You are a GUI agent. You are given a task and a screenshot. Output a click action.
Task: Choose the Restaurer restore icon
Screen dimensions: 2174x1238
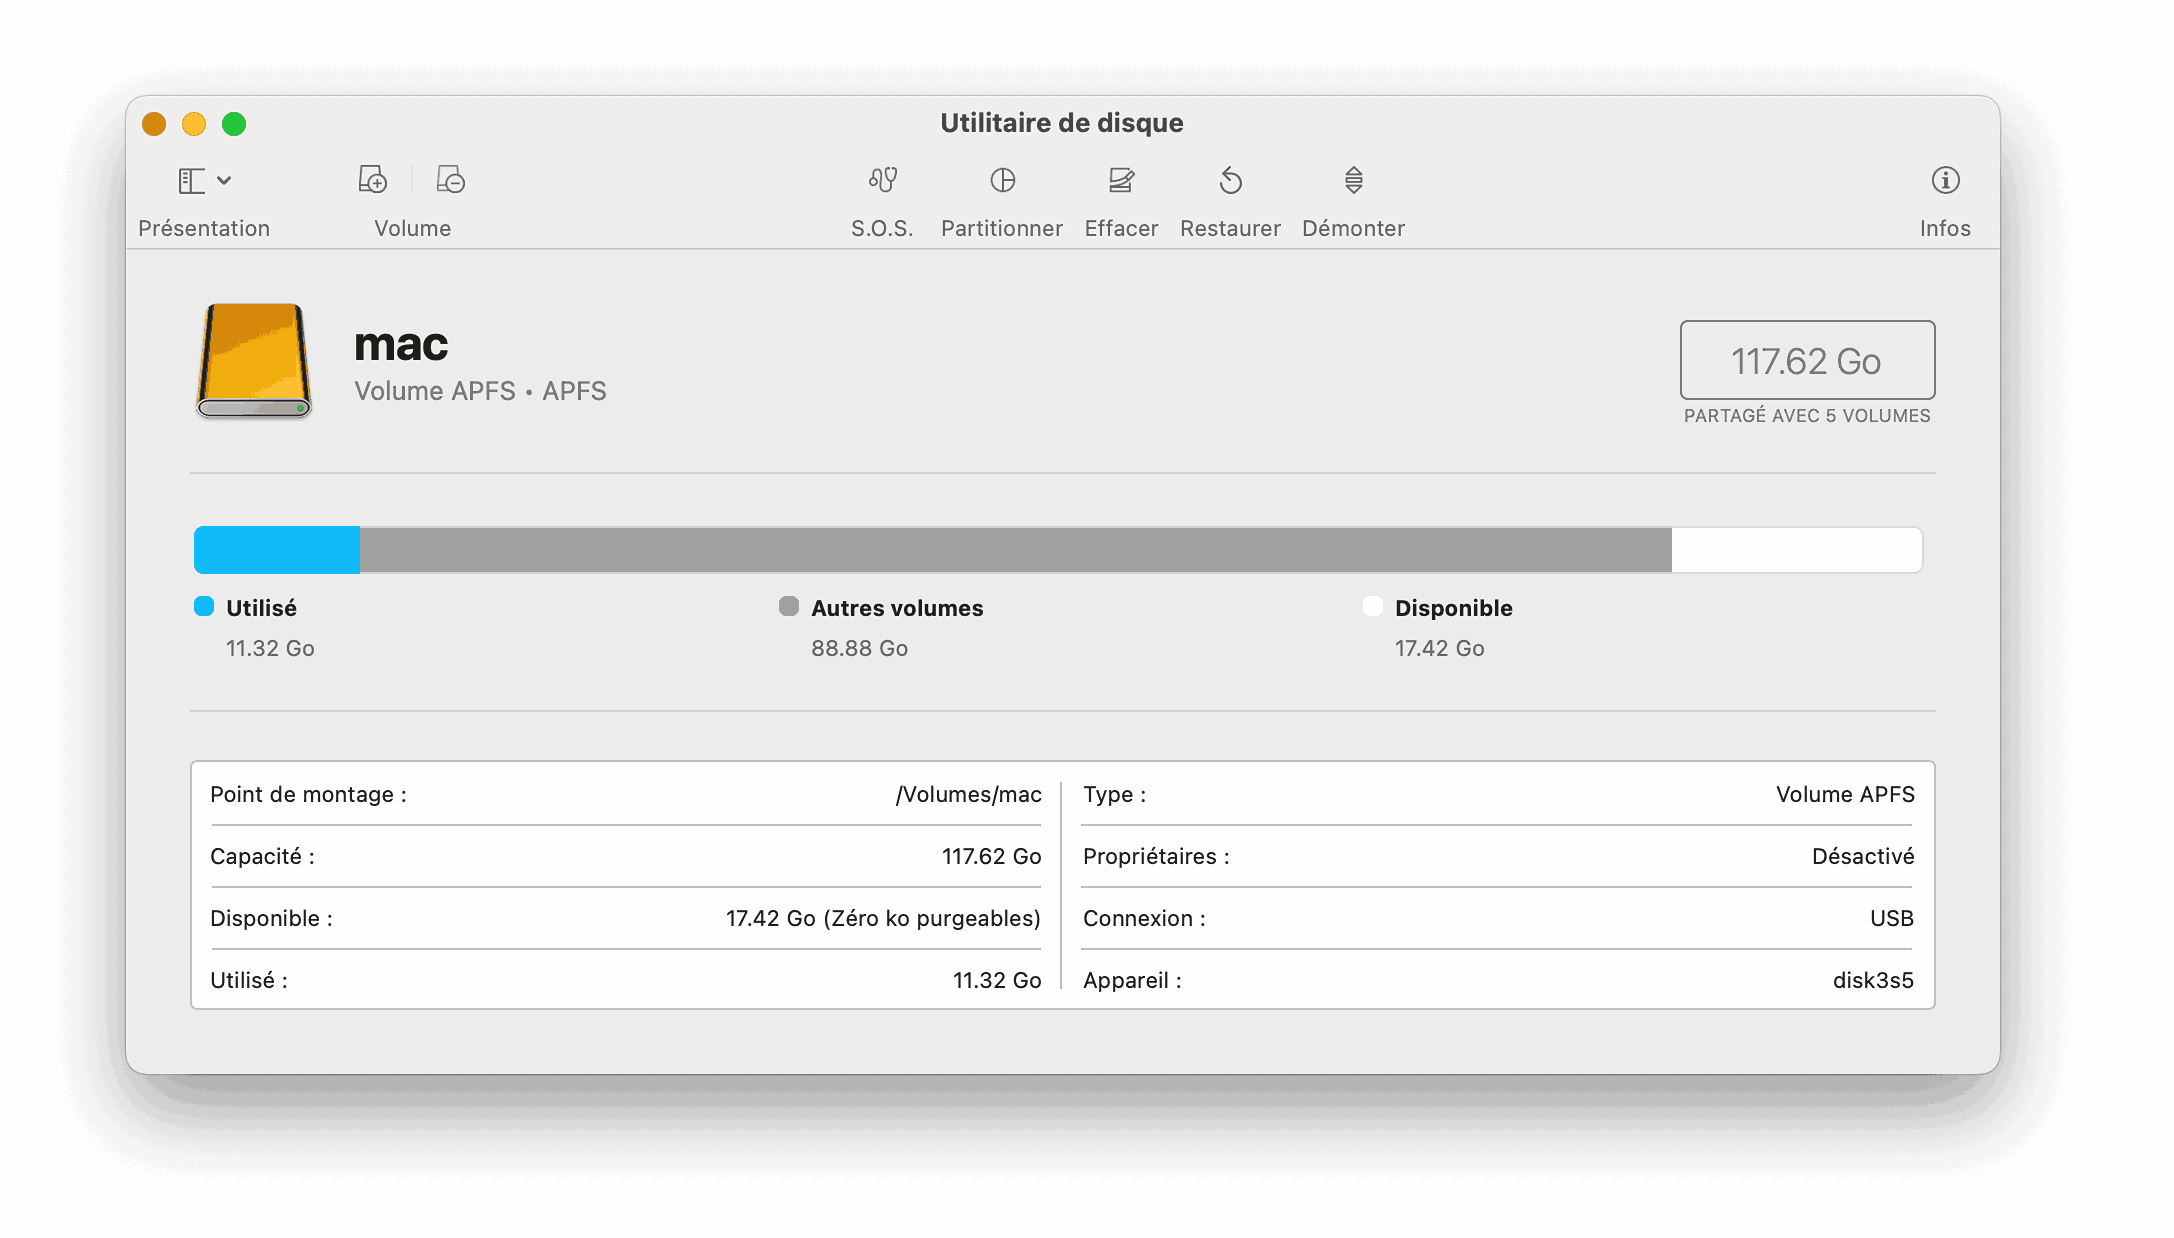pyautogui.click(x=1231, y=180)
